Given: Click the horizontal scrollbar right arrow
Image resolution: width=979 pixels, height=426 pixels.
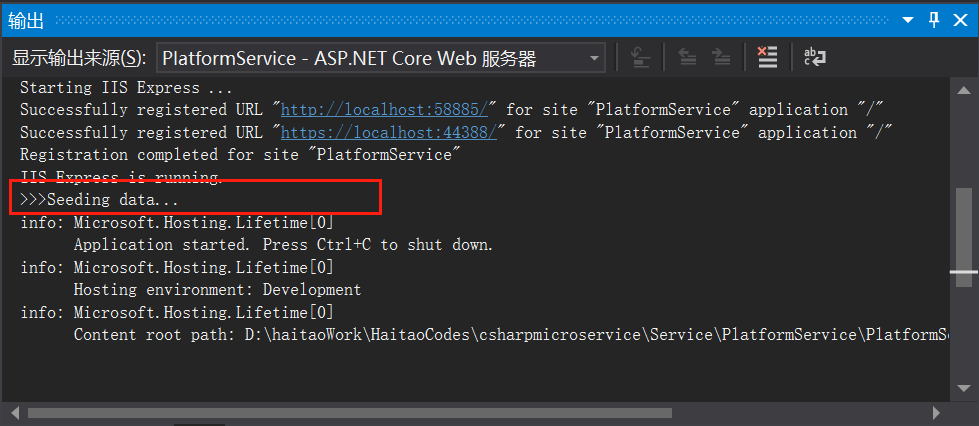Looking at the screenshot, I should point(935,413).
